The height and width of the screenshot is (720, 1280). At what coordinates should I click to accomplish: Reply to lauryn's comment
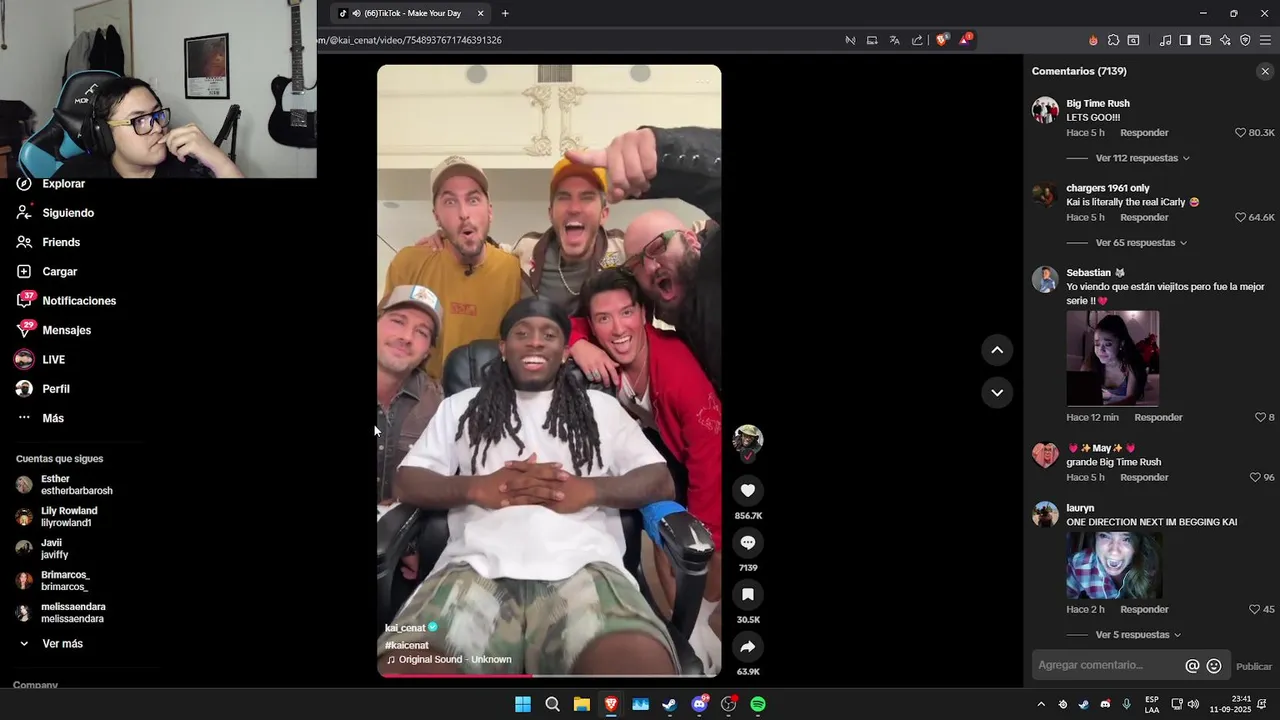coord(1144,609)
